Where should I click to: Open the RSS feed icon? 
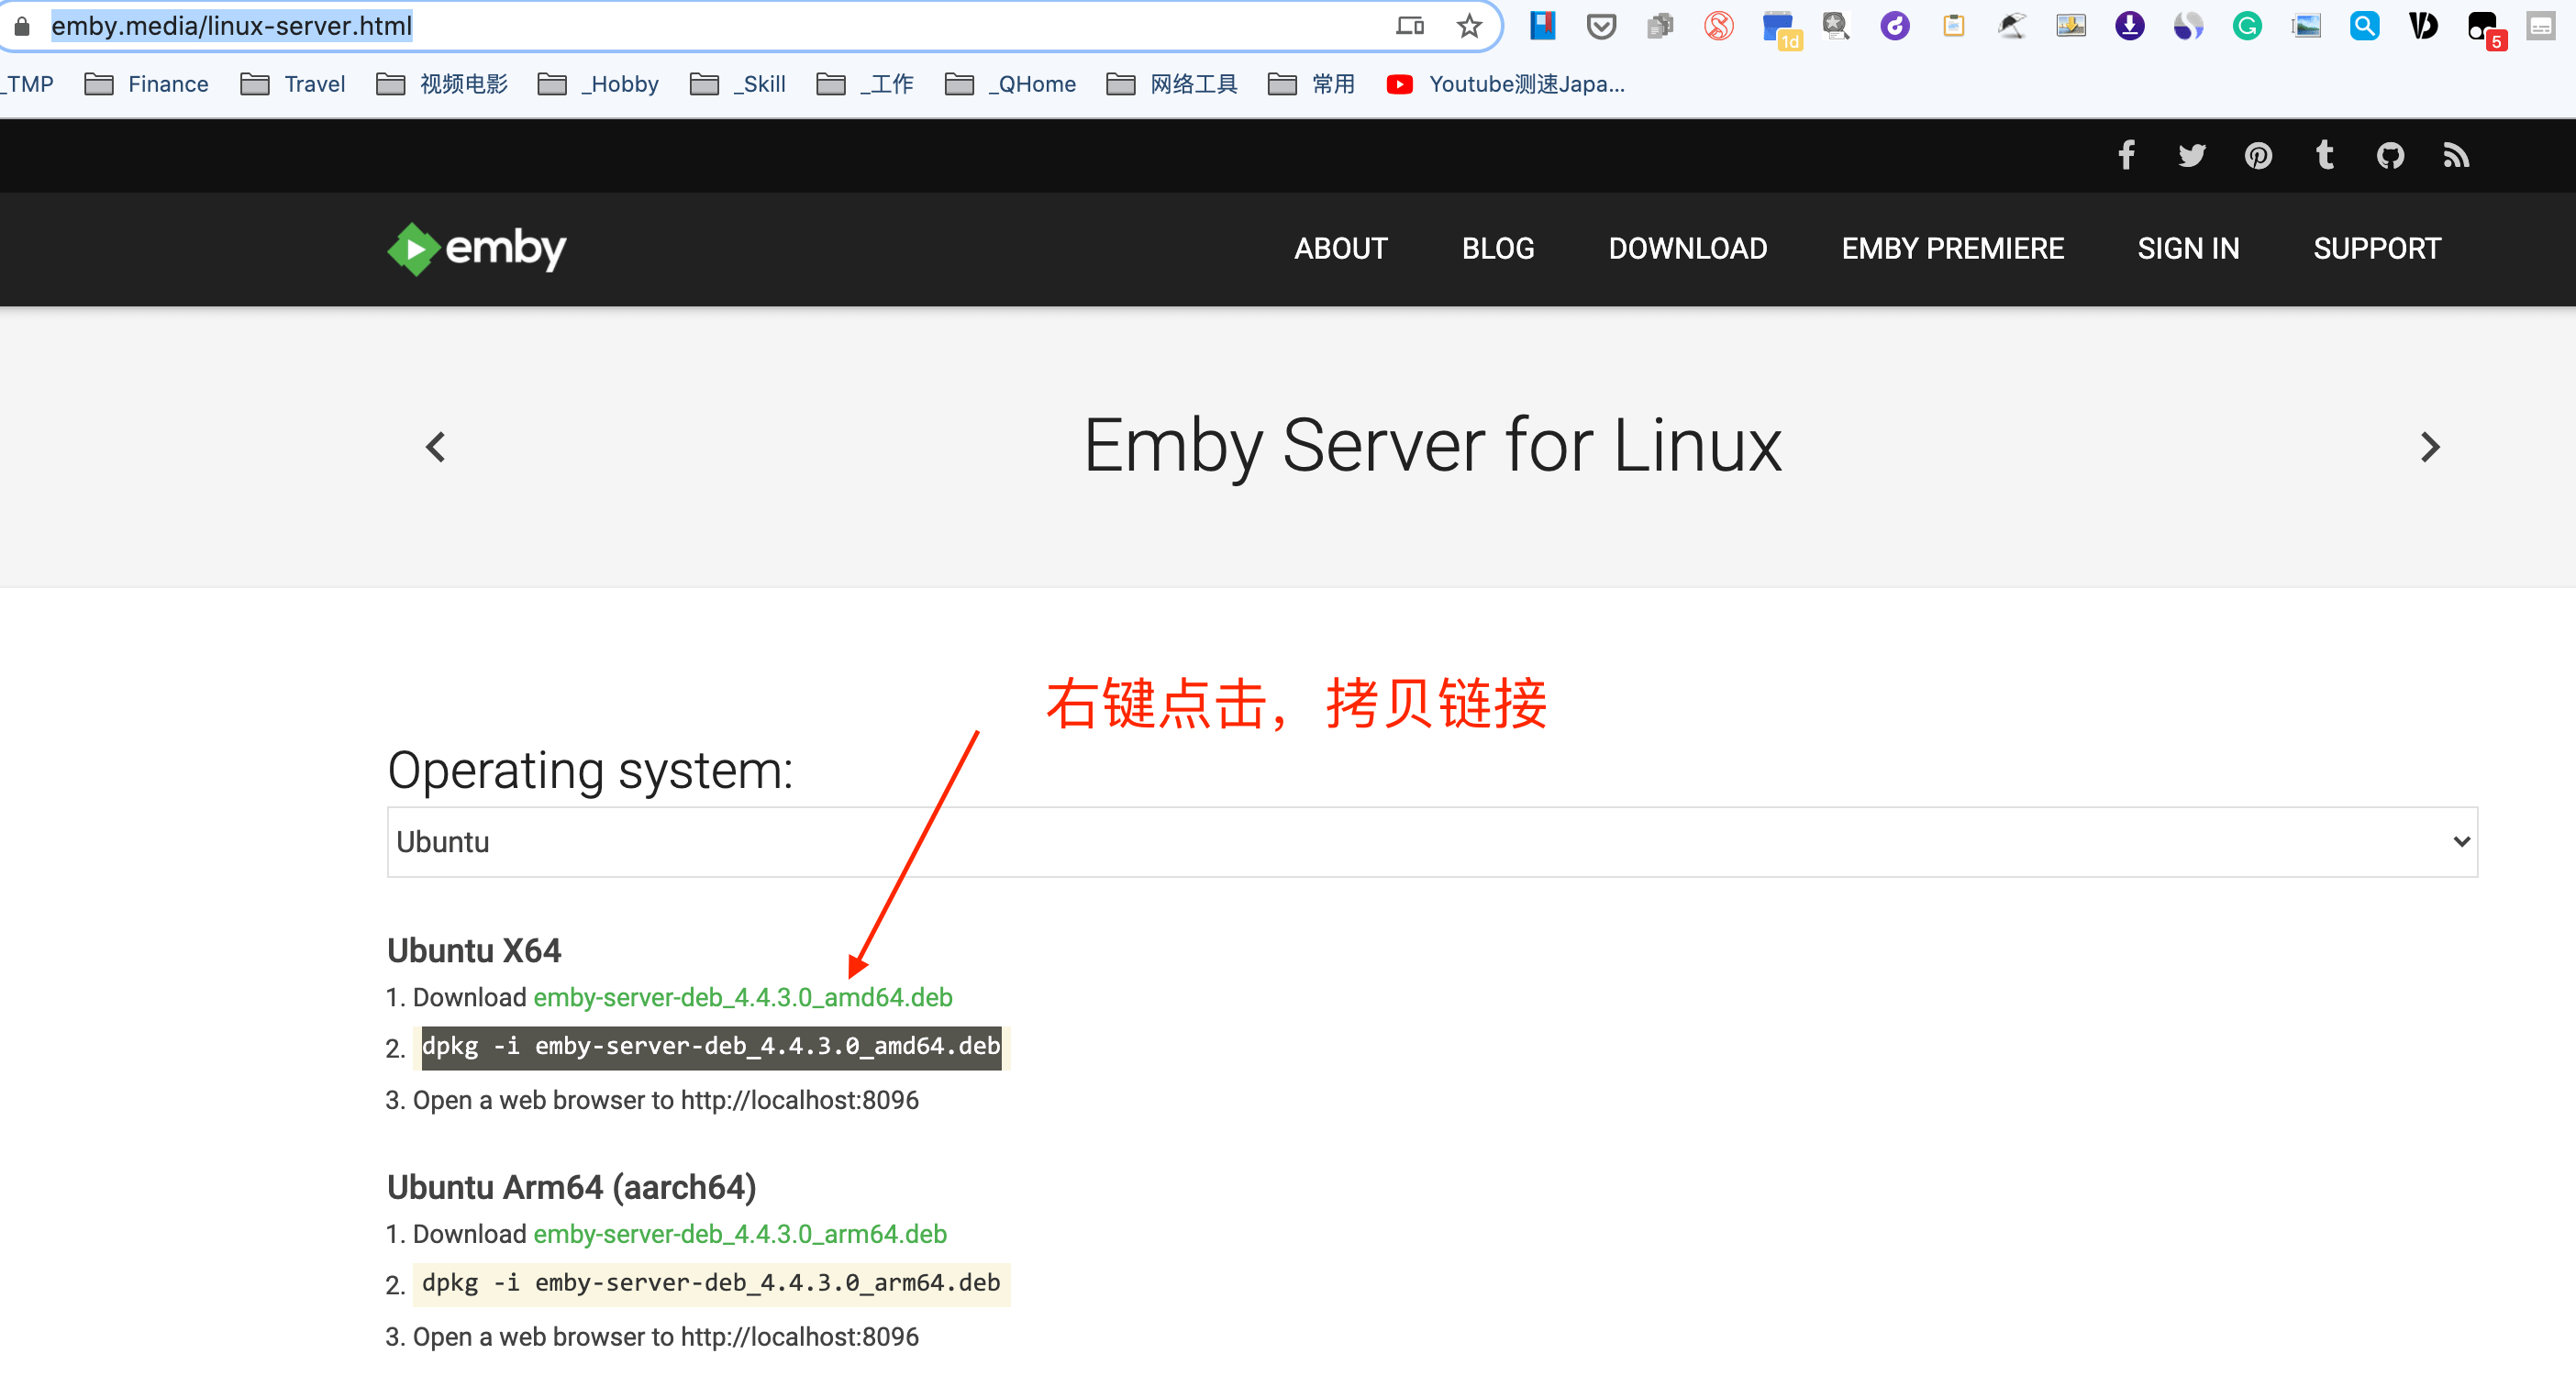point(2457,155)
